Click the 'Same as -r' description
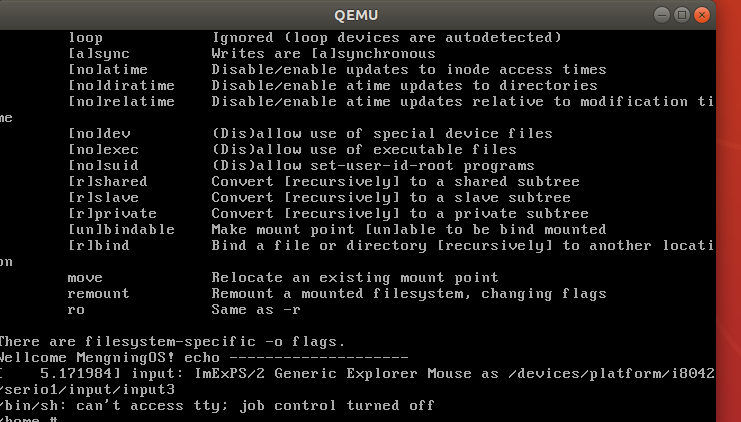 [x=256, y=310]
